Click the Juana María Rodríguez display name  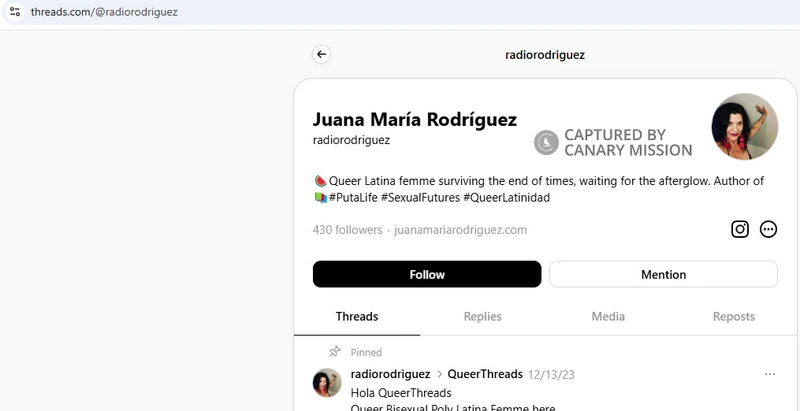coord(415,119)
